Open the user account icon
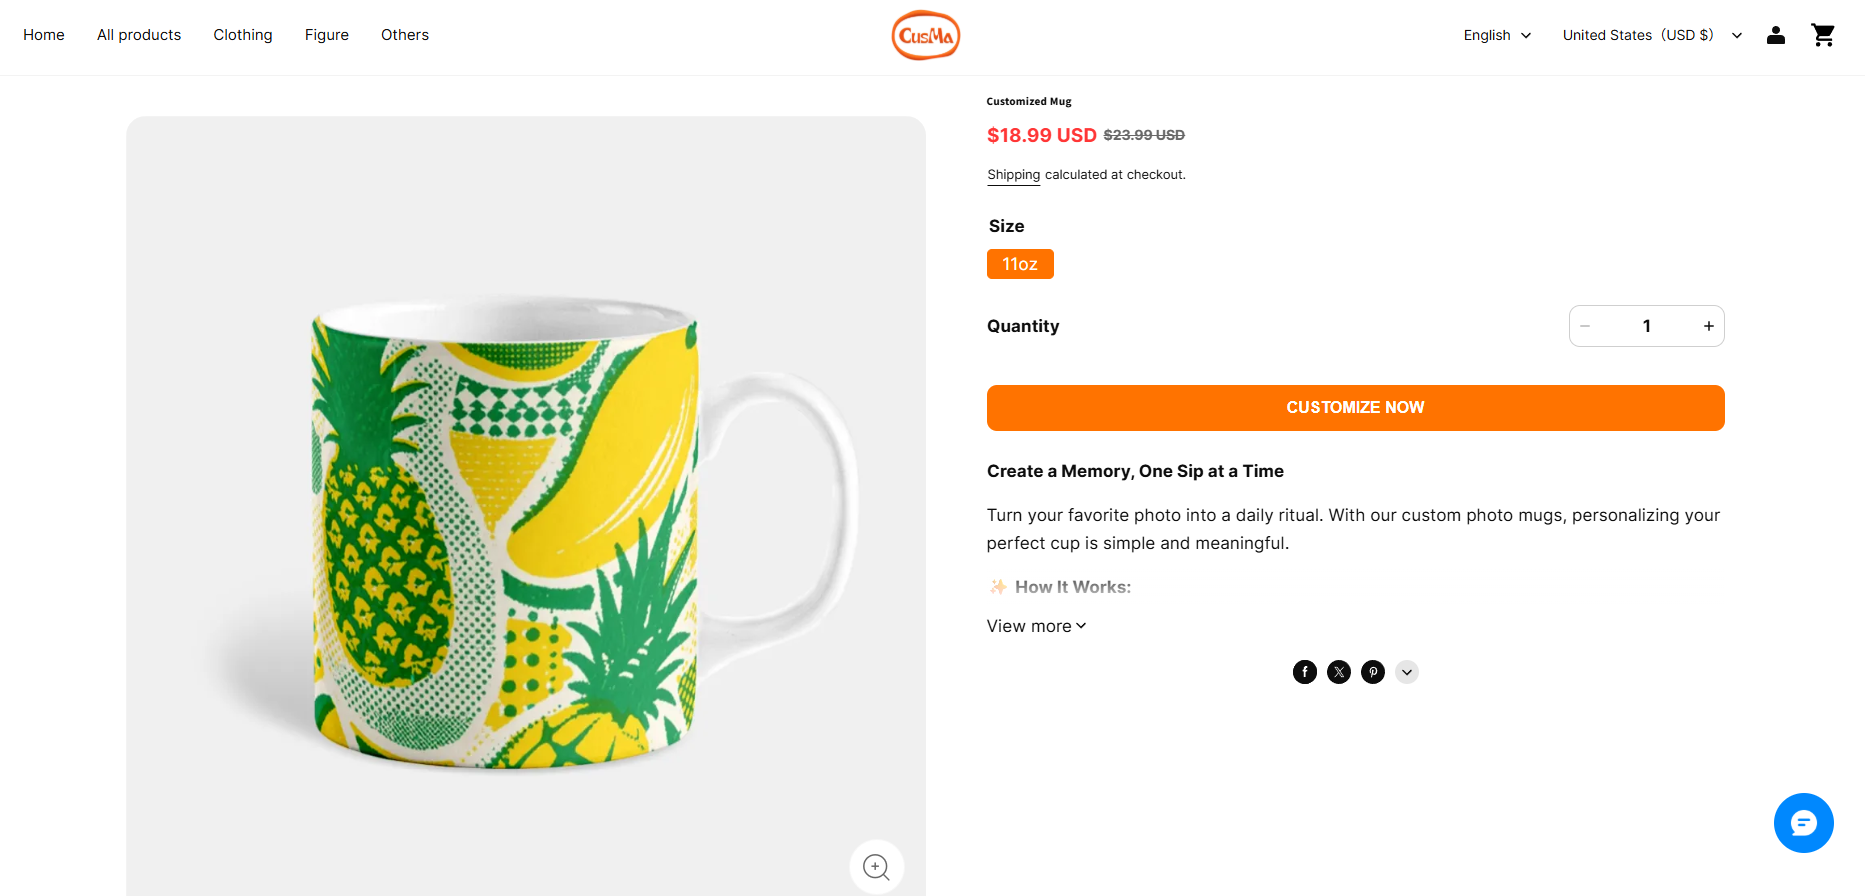Viewport: 1865px width, 896px height. coord(1776,35)
